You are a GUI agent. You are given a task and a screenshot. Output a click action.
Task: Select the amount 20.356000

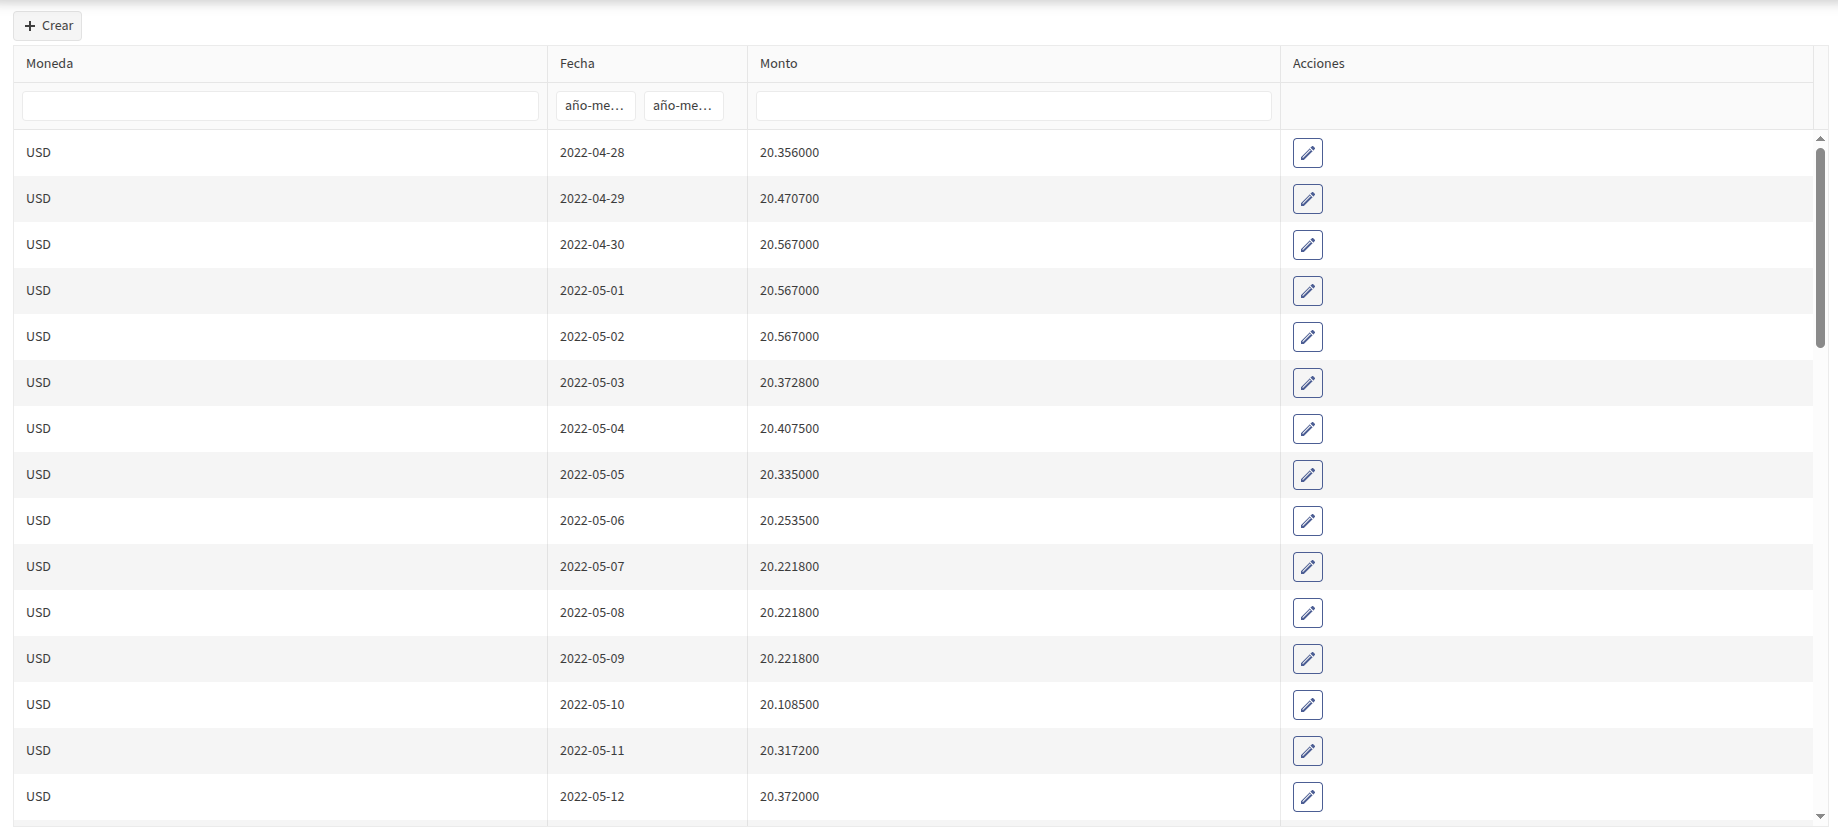point(789,153)
